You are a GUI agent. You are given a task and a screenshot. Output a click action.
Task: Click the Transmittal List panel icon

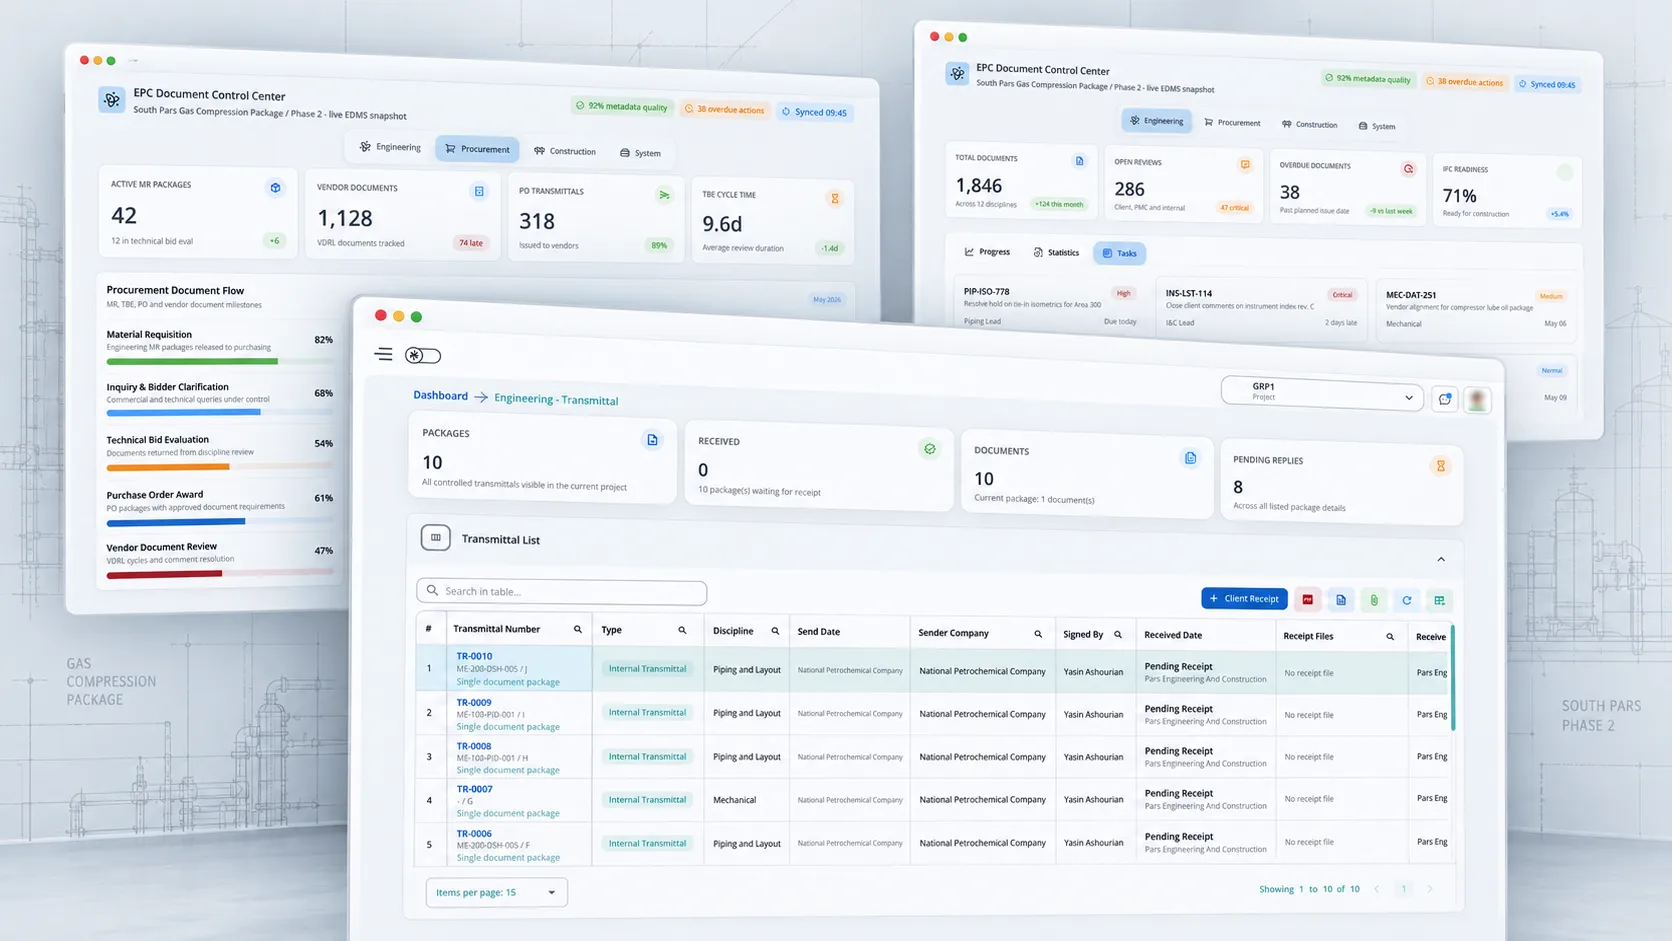(x=436, y=538)
